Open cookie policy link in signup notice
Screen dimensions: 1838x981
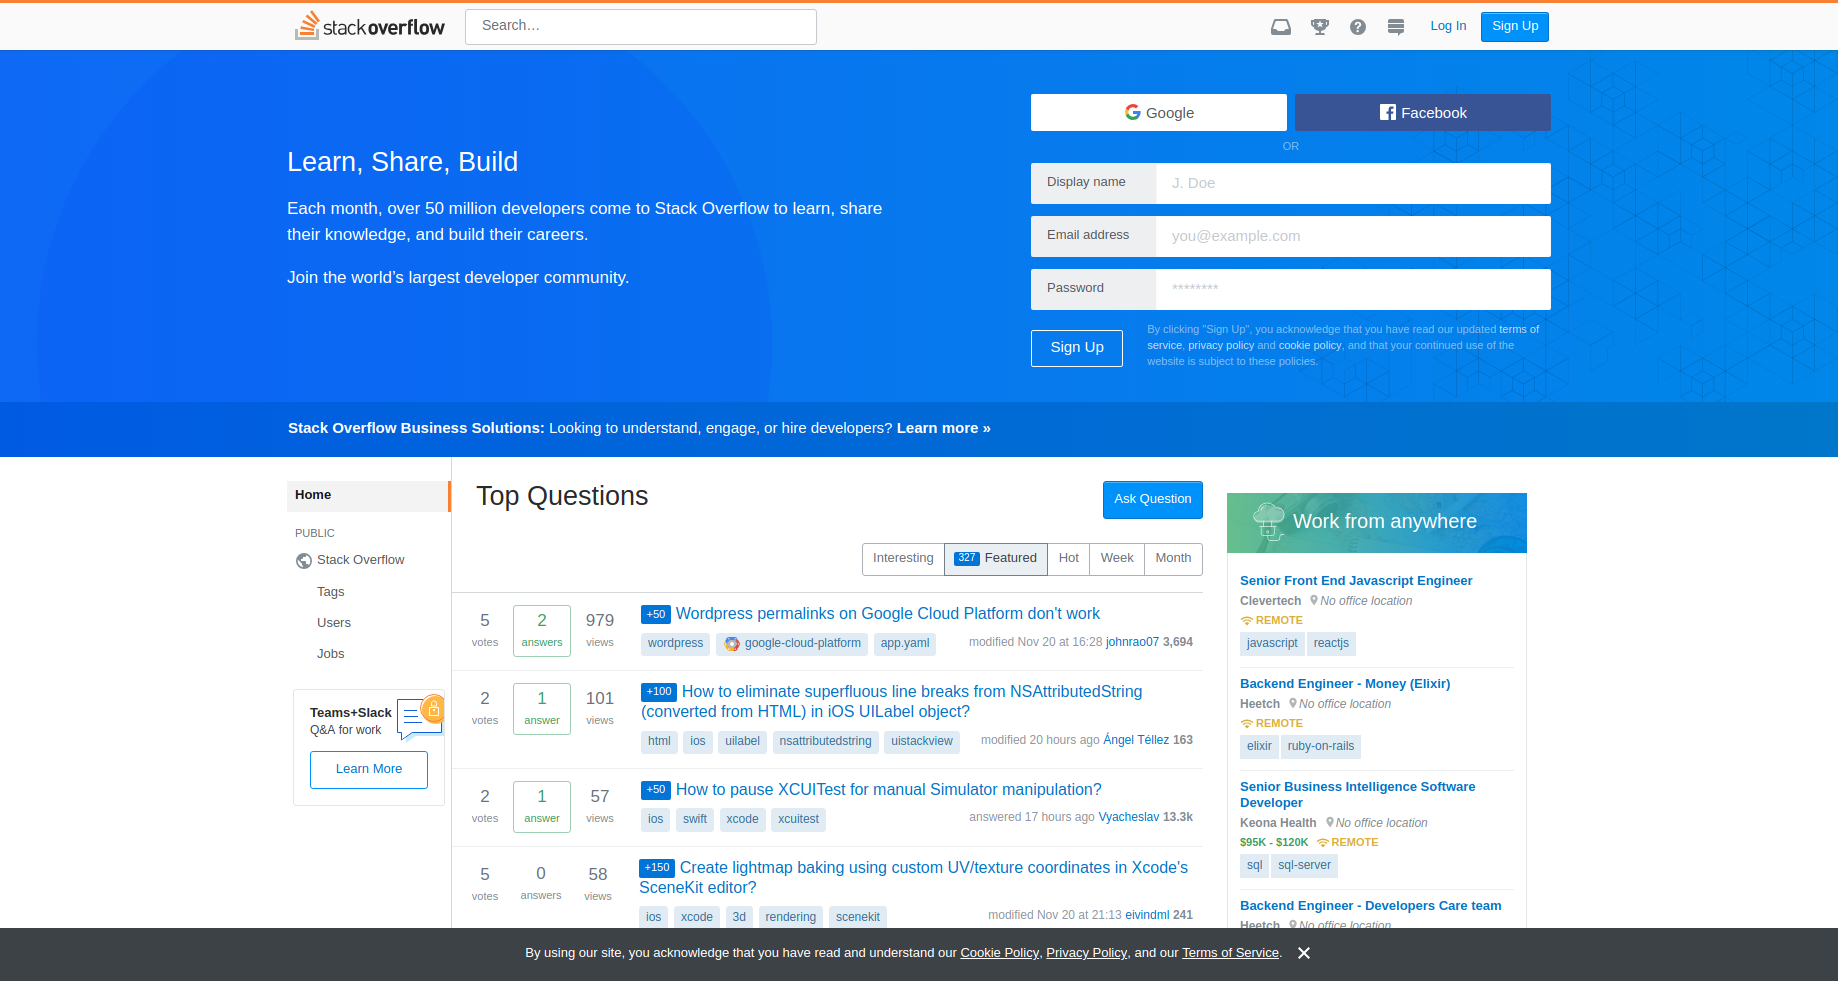[x=1310, y=345]
